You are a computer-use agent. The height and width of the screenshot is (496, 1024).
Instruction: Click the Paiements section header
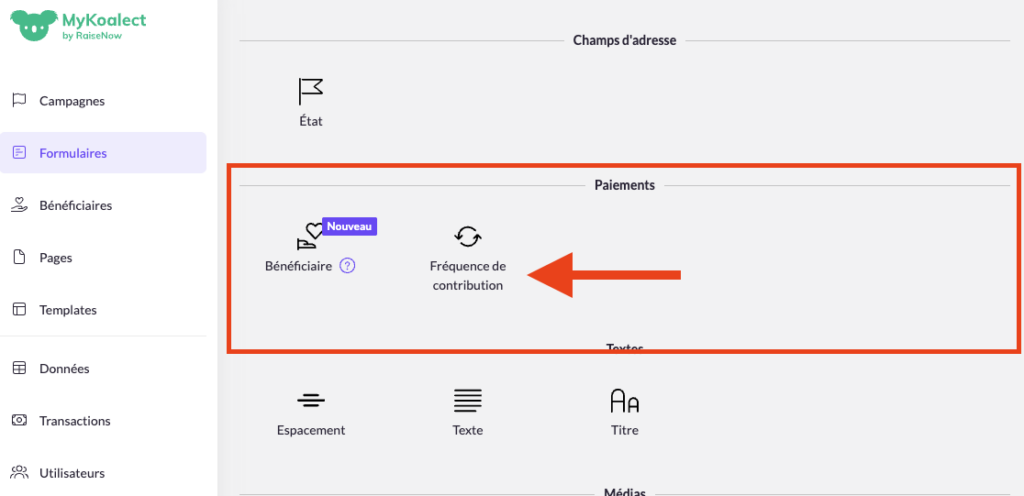click(624, 185)
